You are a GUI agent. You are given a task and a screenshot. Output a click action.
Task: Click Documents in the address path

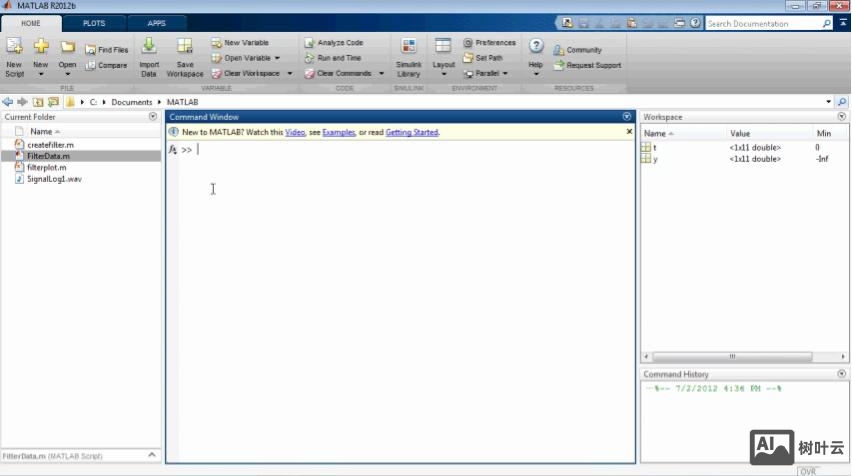click(131, 102)
